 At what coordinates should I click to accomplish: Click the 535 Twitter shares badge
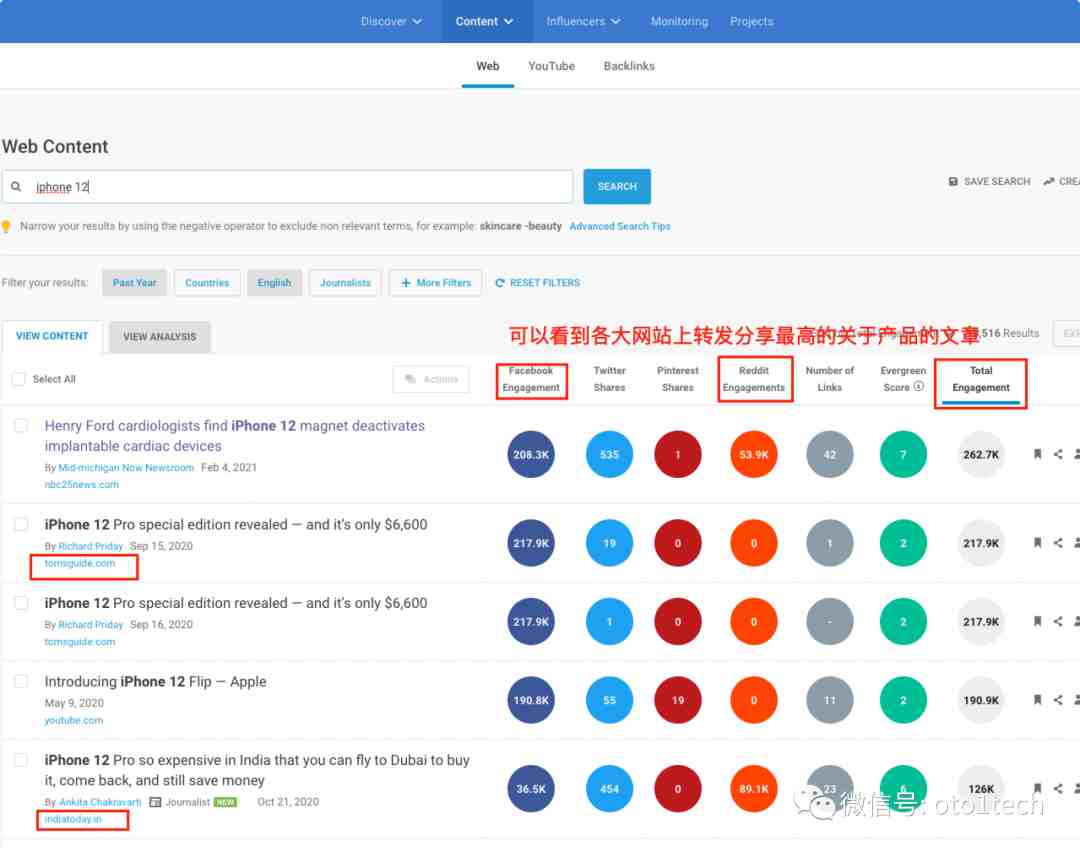pos(610,455)
